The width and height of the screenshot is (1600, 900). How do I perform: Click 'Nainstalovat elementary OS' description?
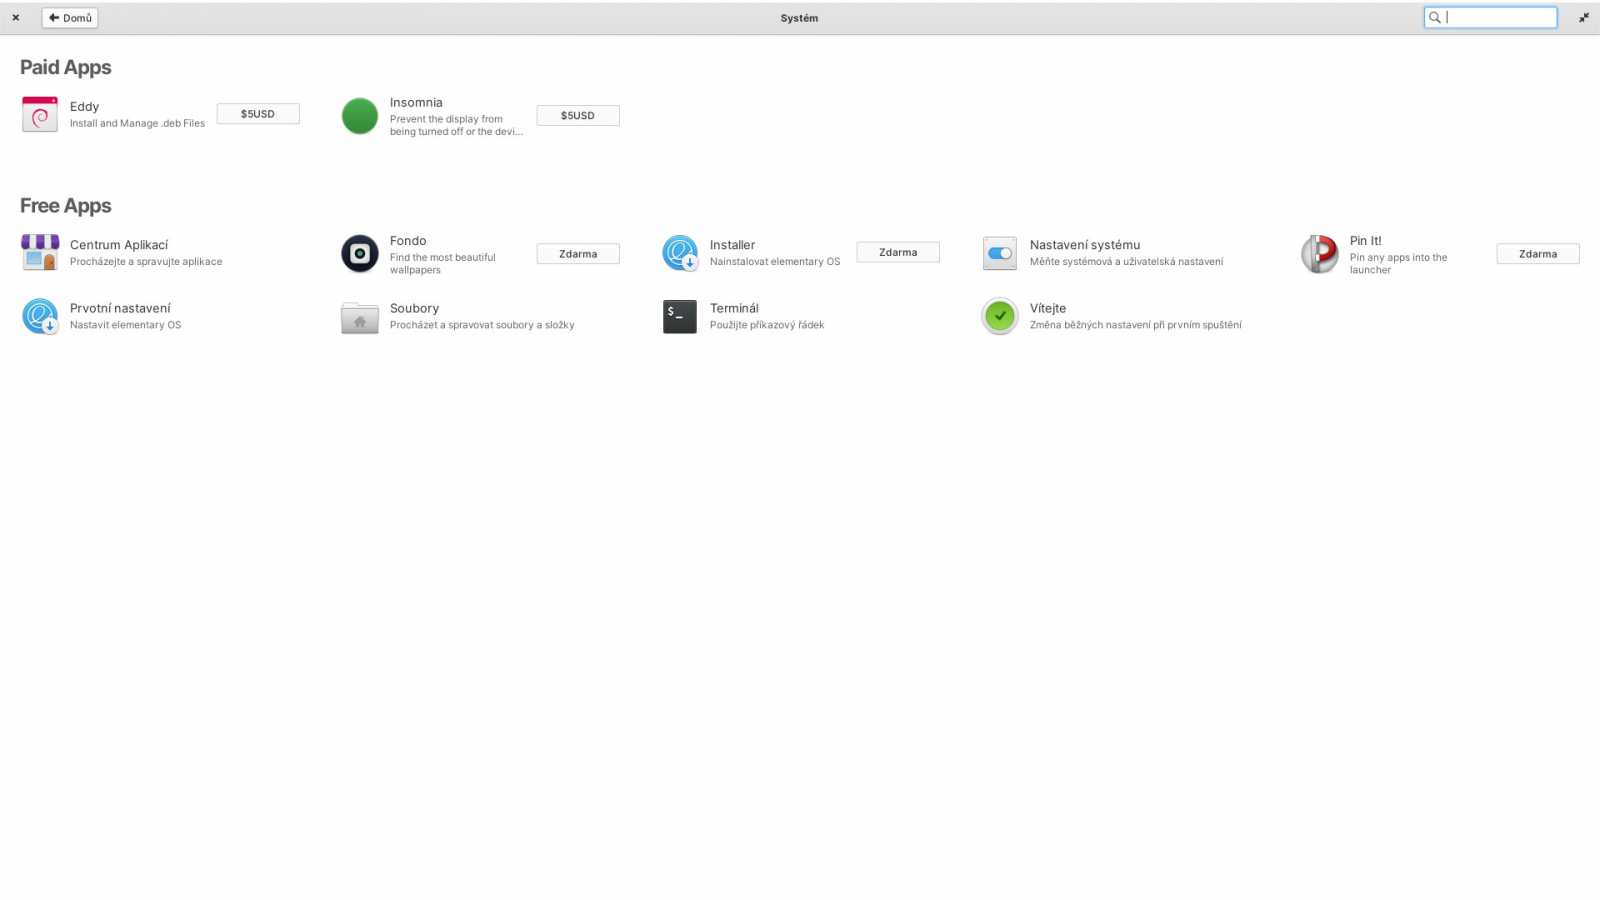point(775,261)
